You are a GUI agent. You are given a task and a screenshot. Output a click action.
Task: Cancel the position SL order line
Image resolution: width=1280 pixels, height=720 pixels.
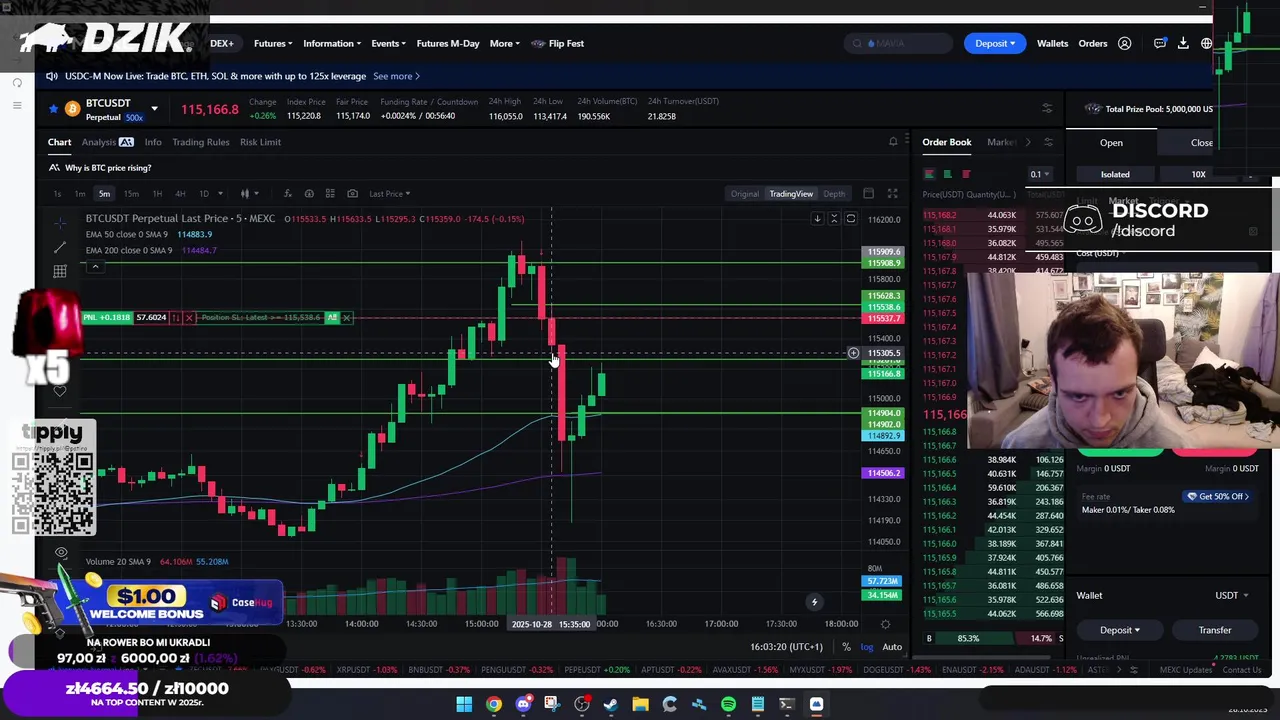pos(346,318)
